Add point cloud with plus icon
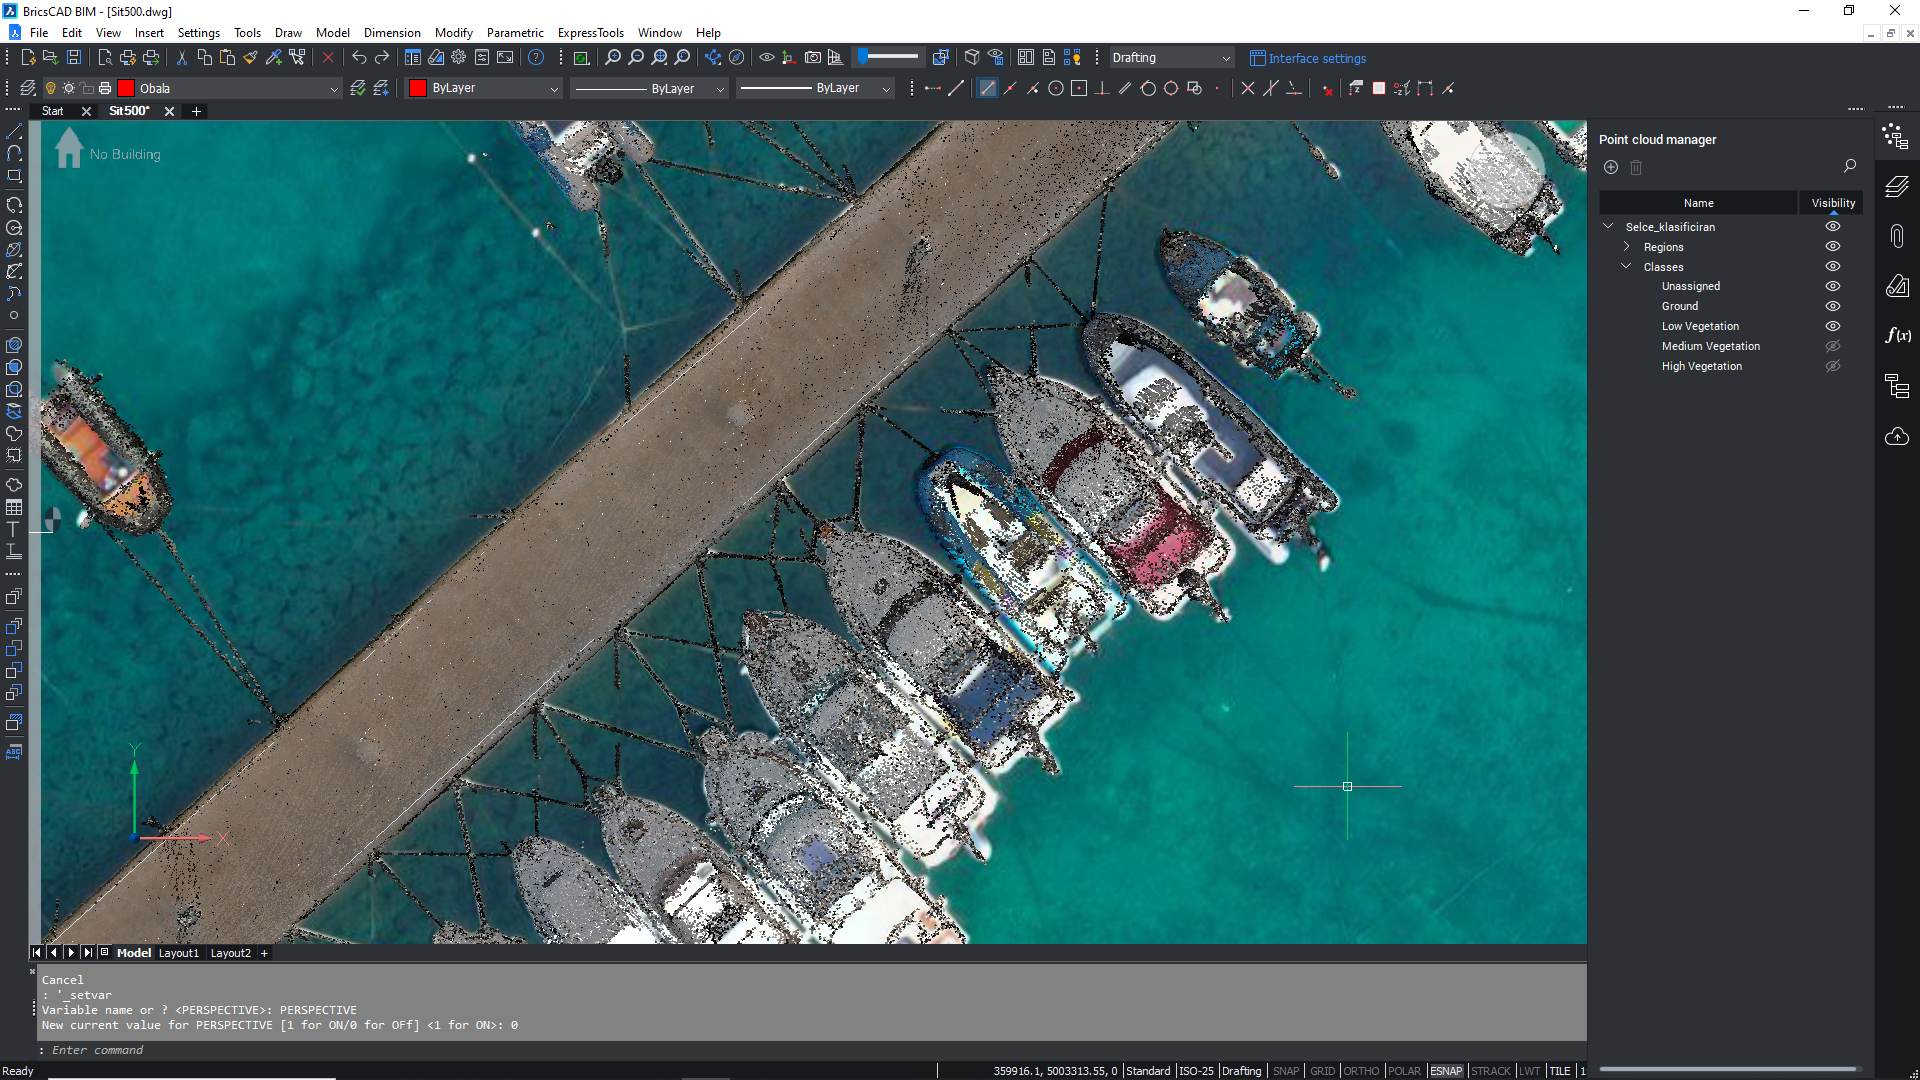The height and width of the screenshot is (1080, 1920). 1611,167
